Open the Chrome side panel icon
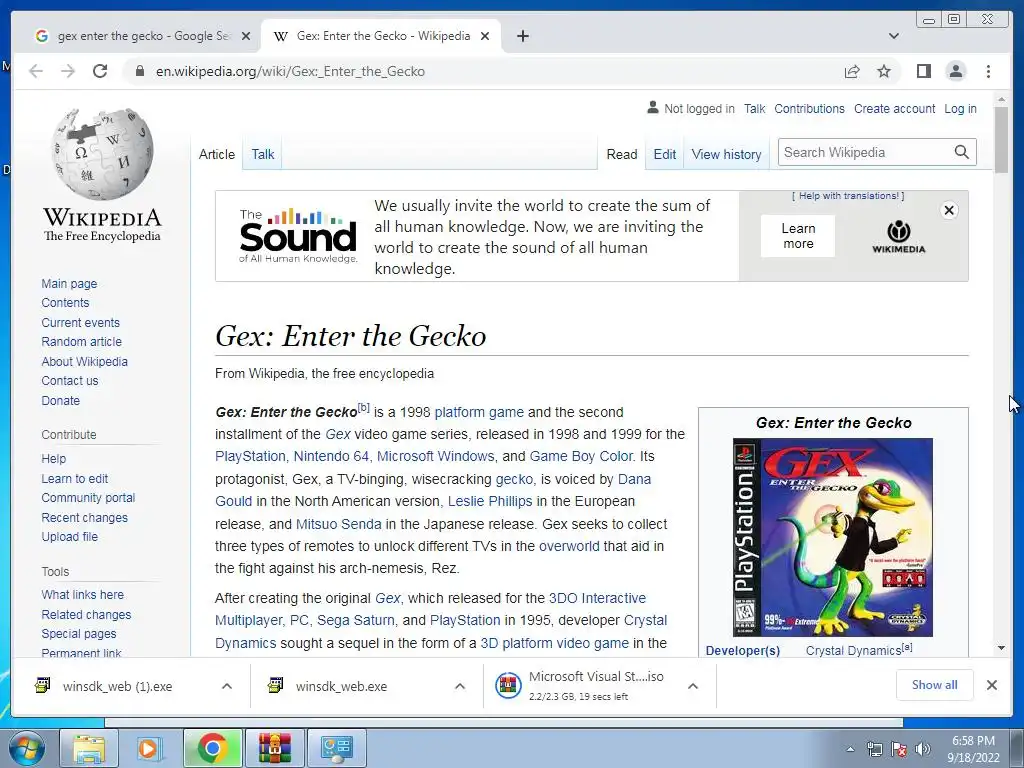 point(923,71)
